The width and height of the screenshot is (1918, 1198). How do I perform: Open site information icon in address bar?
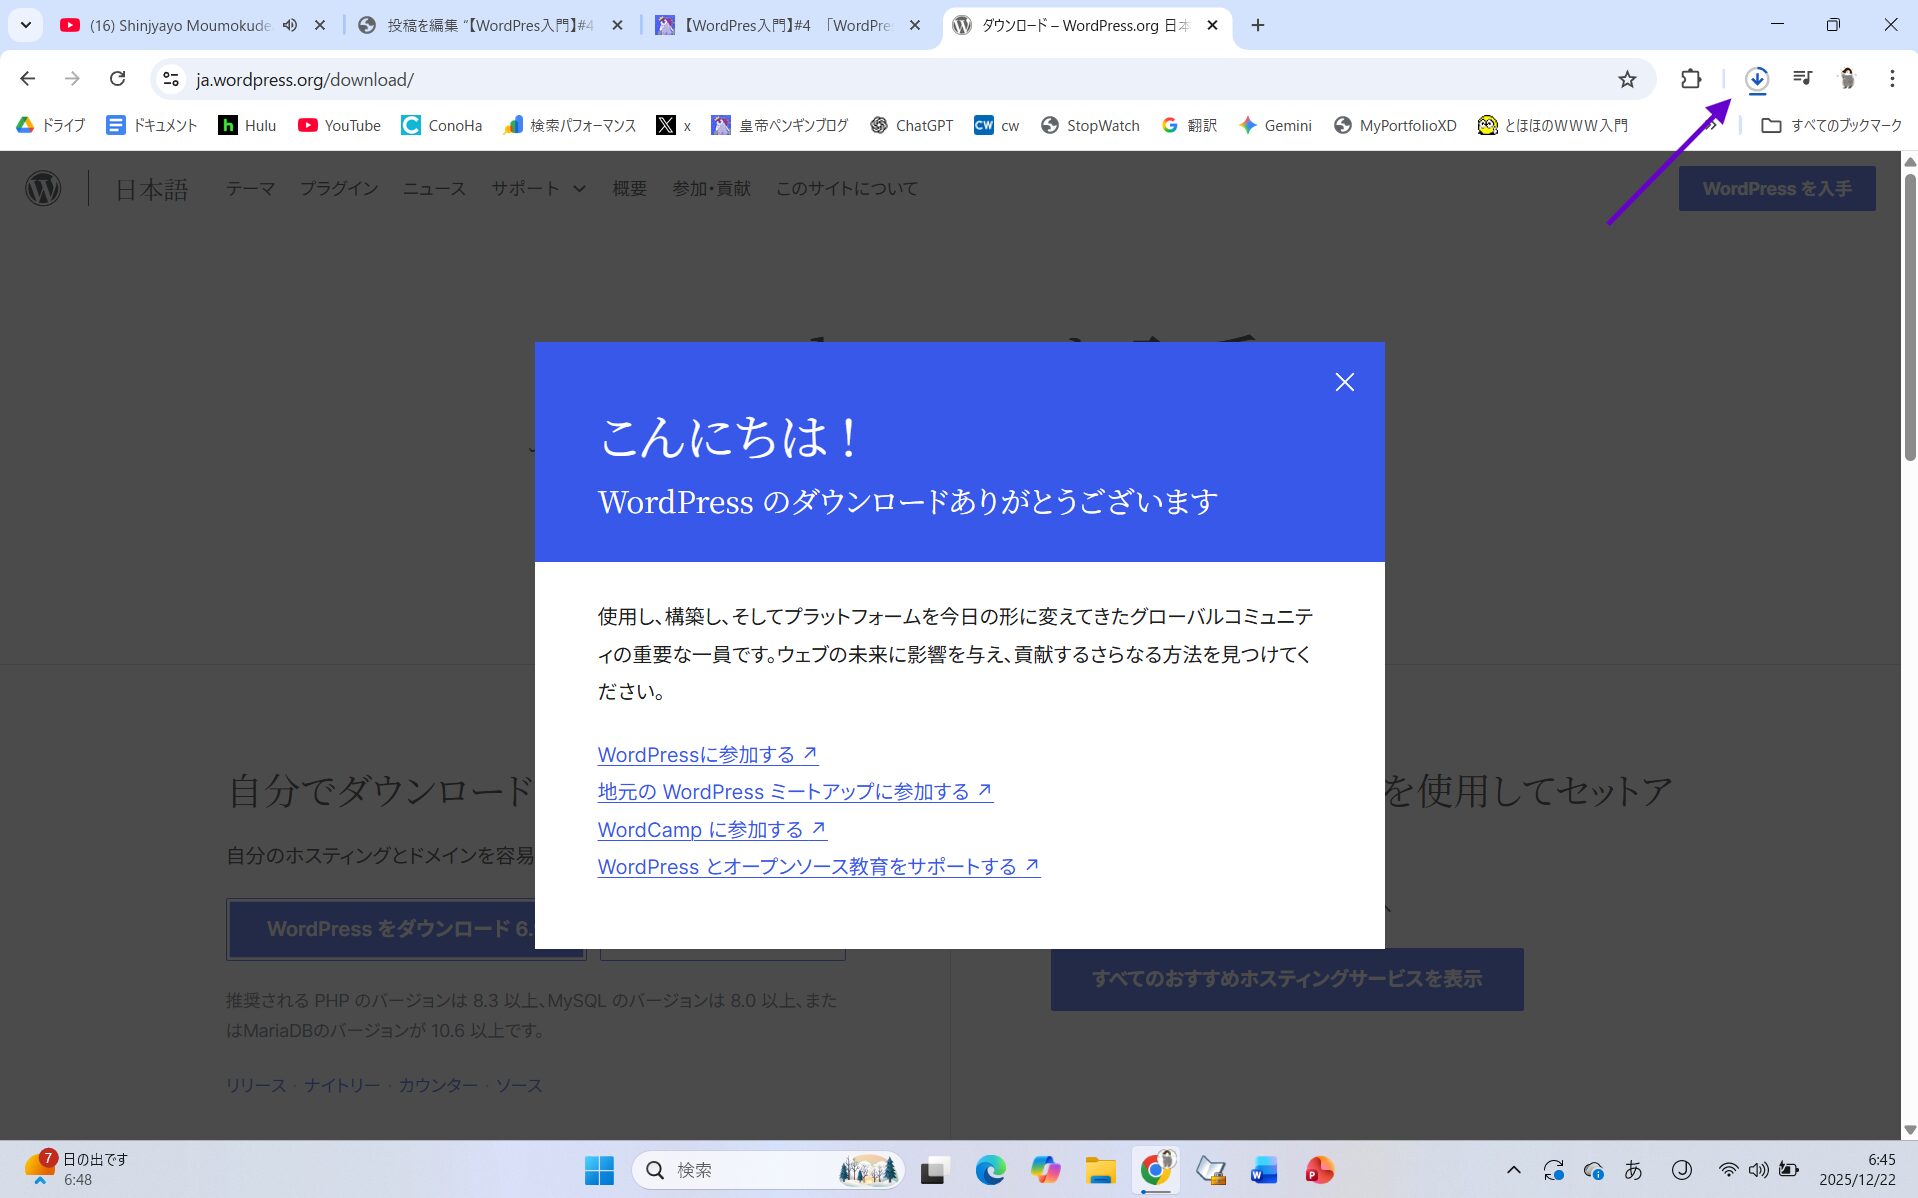coord(171,79)
